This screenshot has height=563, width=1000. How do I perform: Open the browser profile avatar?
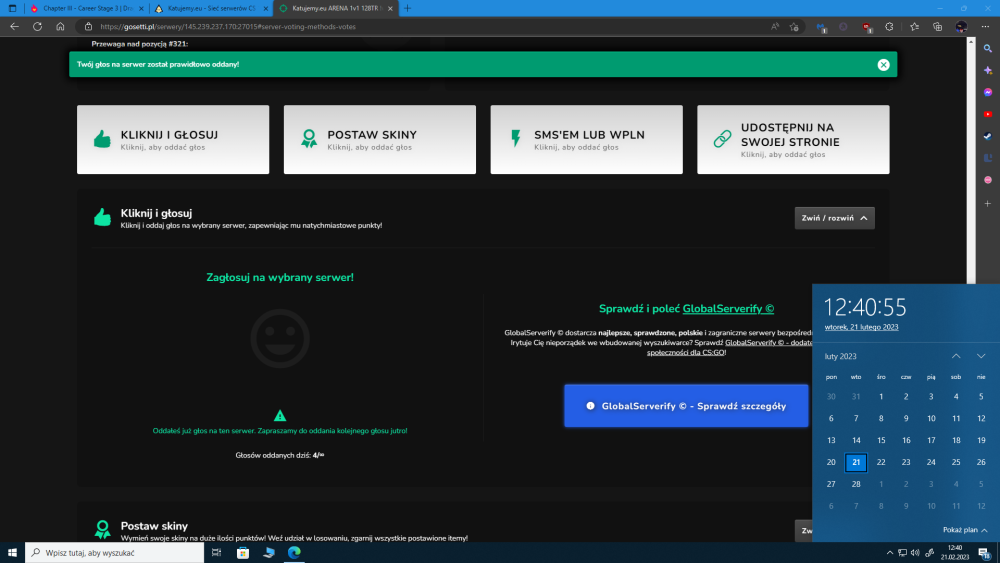[961, 27]
